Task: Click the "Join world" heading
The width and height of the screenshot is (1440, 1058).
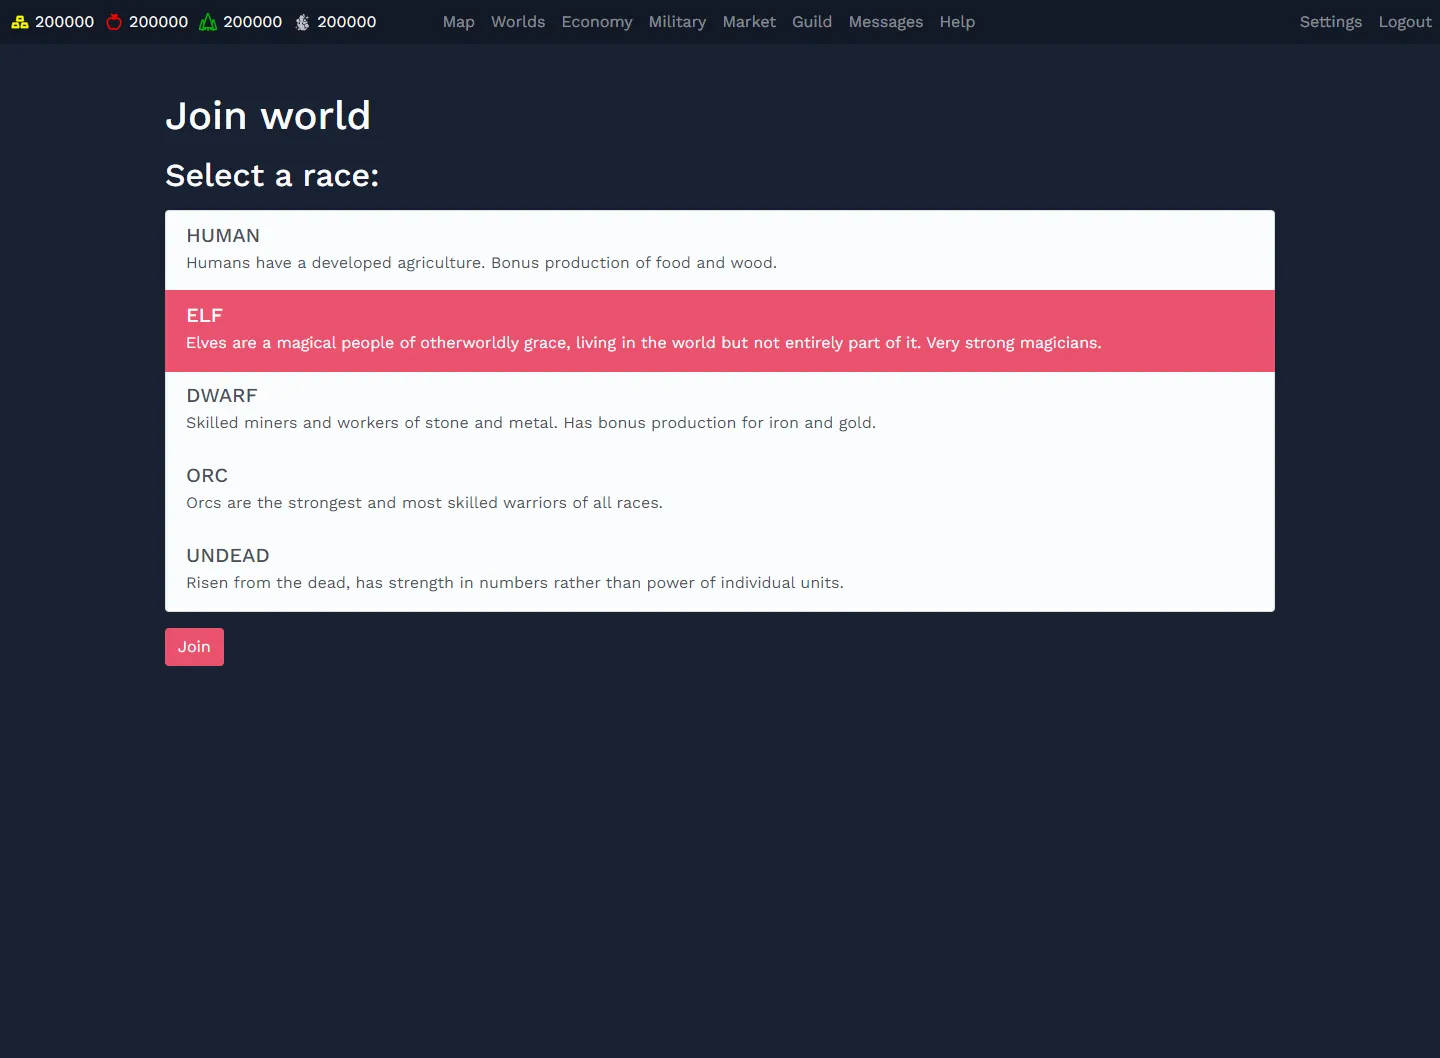Action: pos(268,116)
